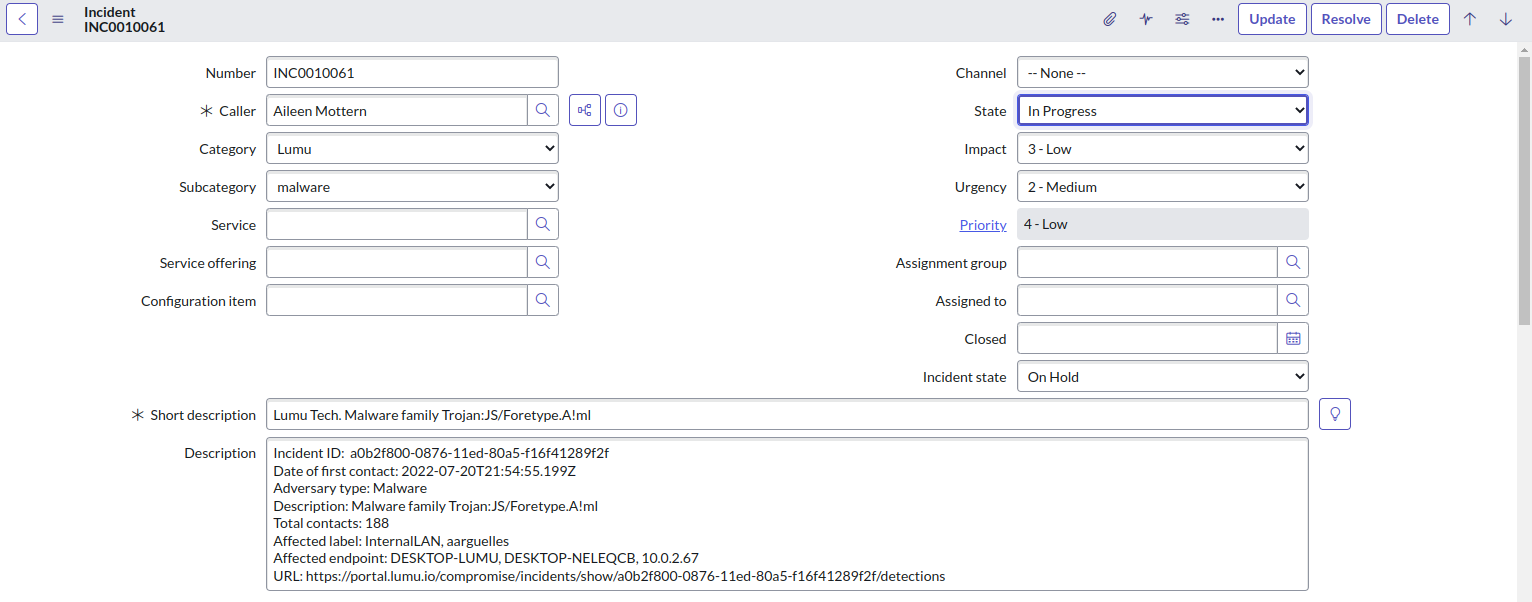The height and width of the screenshot is (602, 1532).
Task: Expand the State dropdown
Action: point(1162,110)
